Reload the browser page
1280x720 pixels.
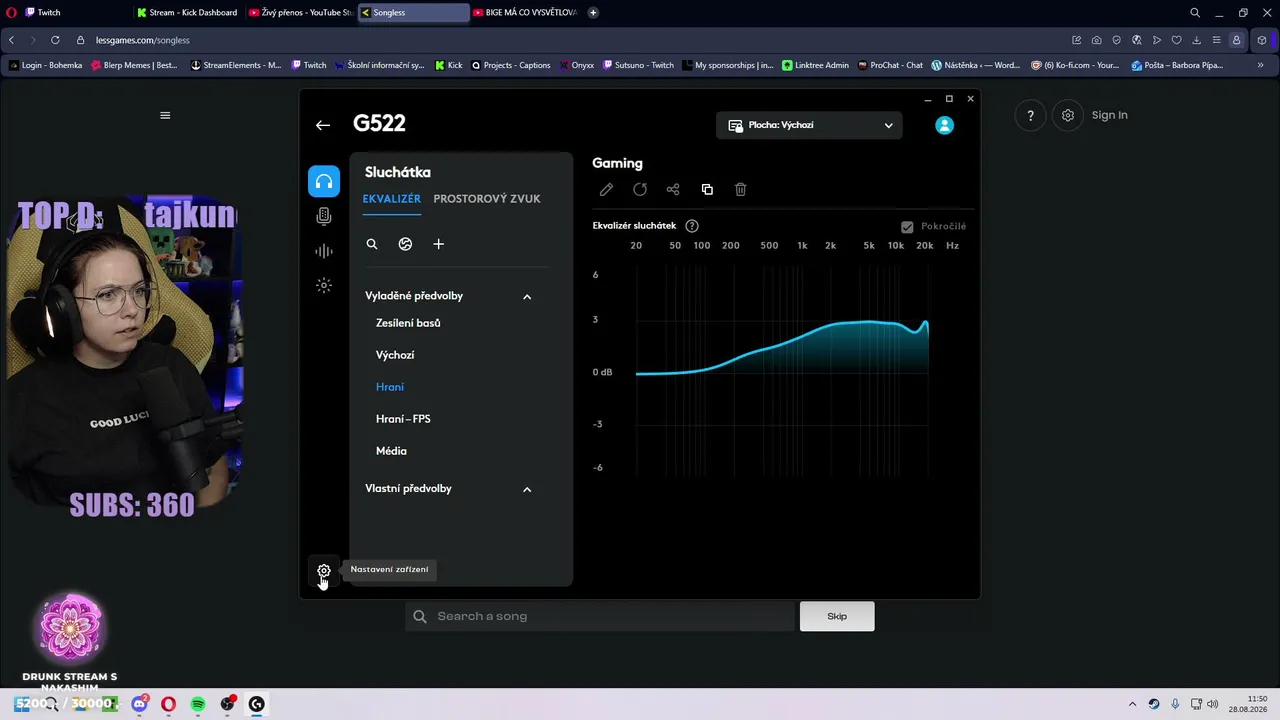[54, 40]
